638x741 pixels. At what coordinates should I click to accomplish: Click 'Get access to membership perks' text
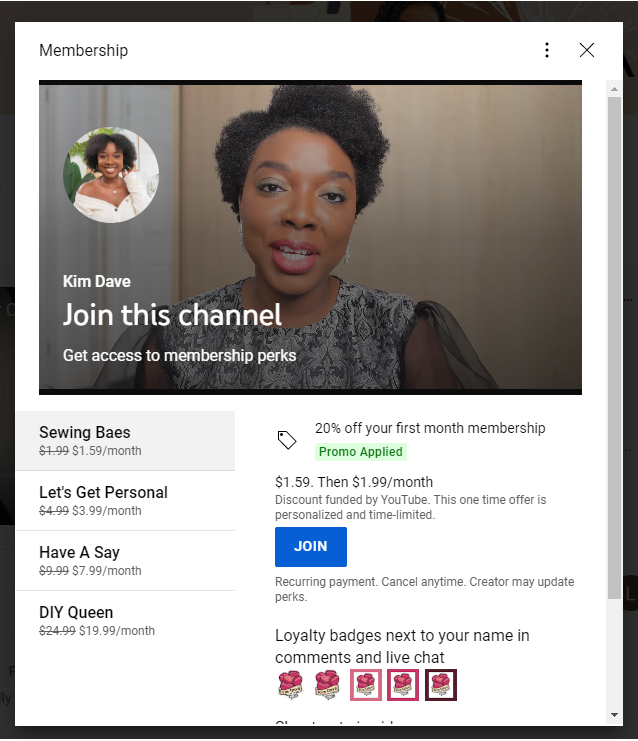click(x=180, y=356)
